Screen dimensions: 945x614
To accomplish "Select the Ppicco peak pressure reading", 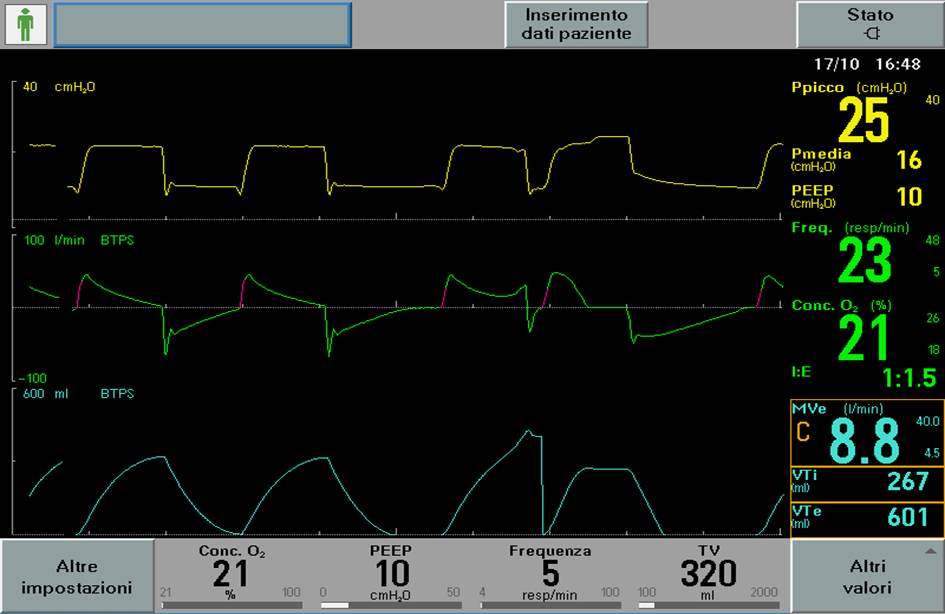I will point(863,117).
